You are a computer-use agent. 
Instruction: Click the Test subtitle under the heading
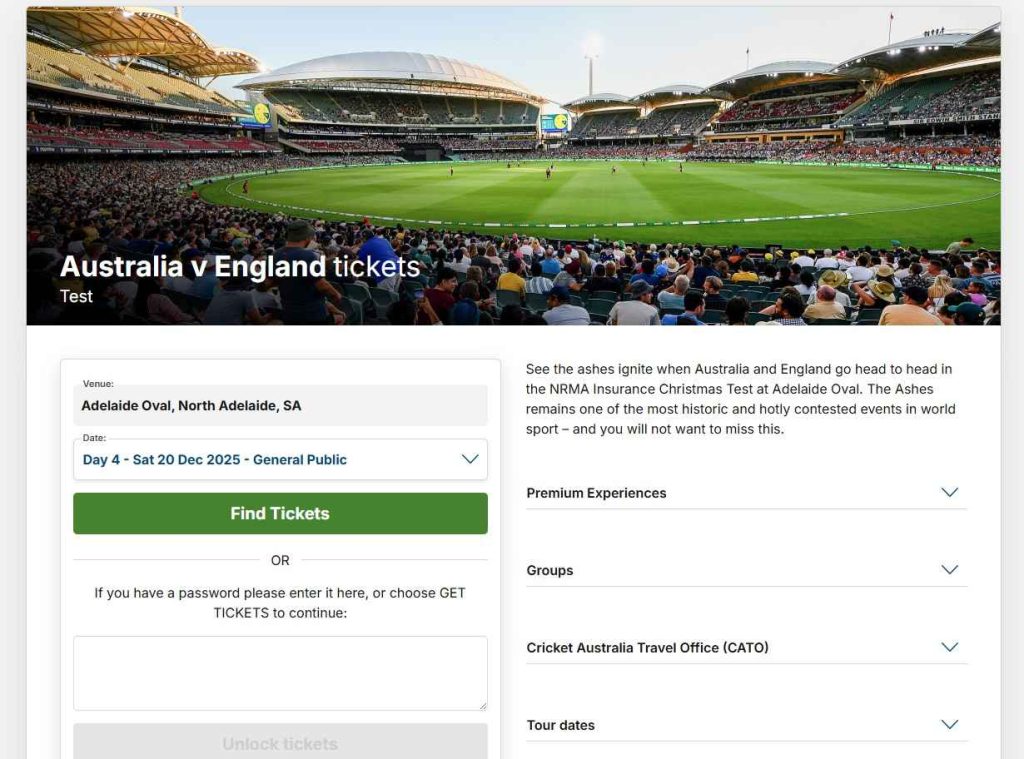point(76,296)
